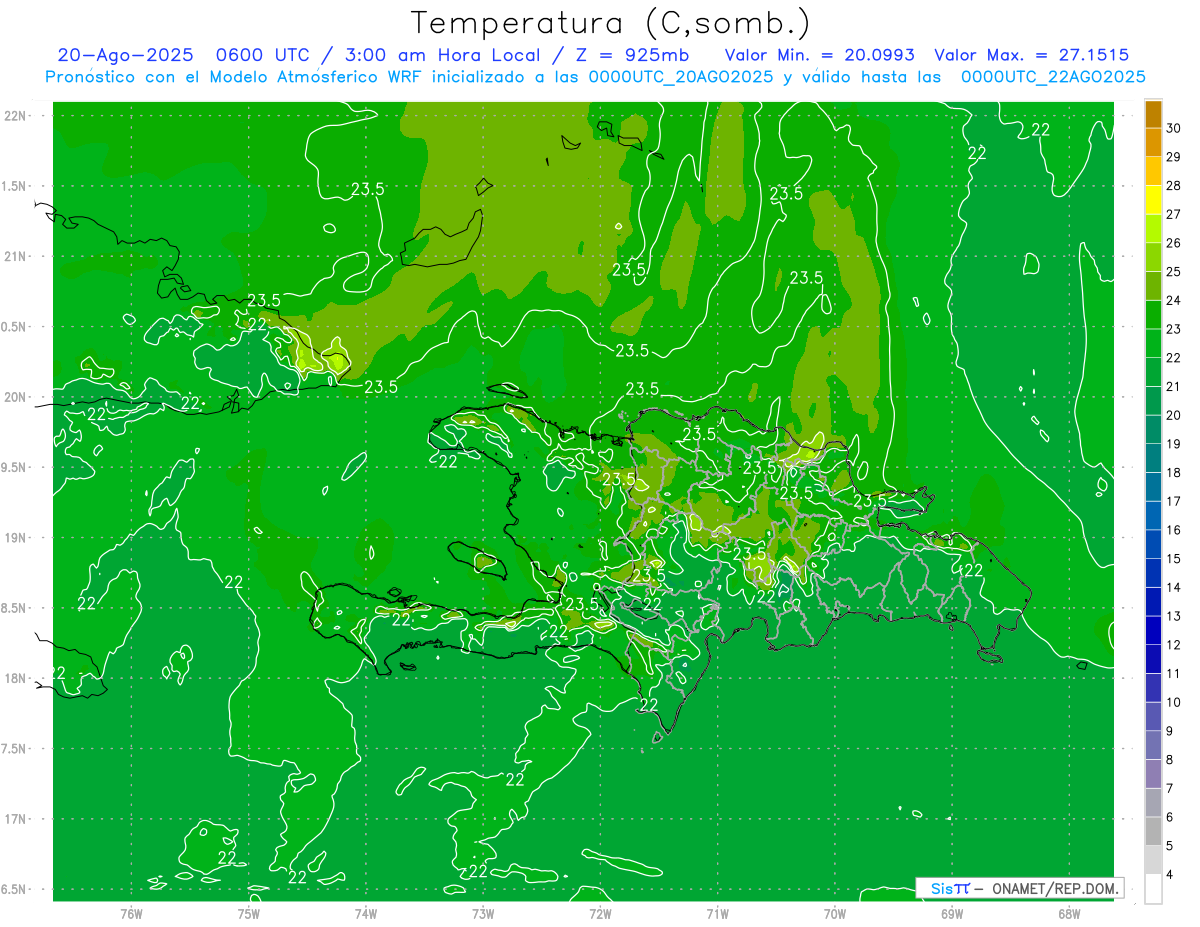This screenshot has width=1200, height=927.
Task: Click the legend scale label '10'
Action: [1173, 702]
